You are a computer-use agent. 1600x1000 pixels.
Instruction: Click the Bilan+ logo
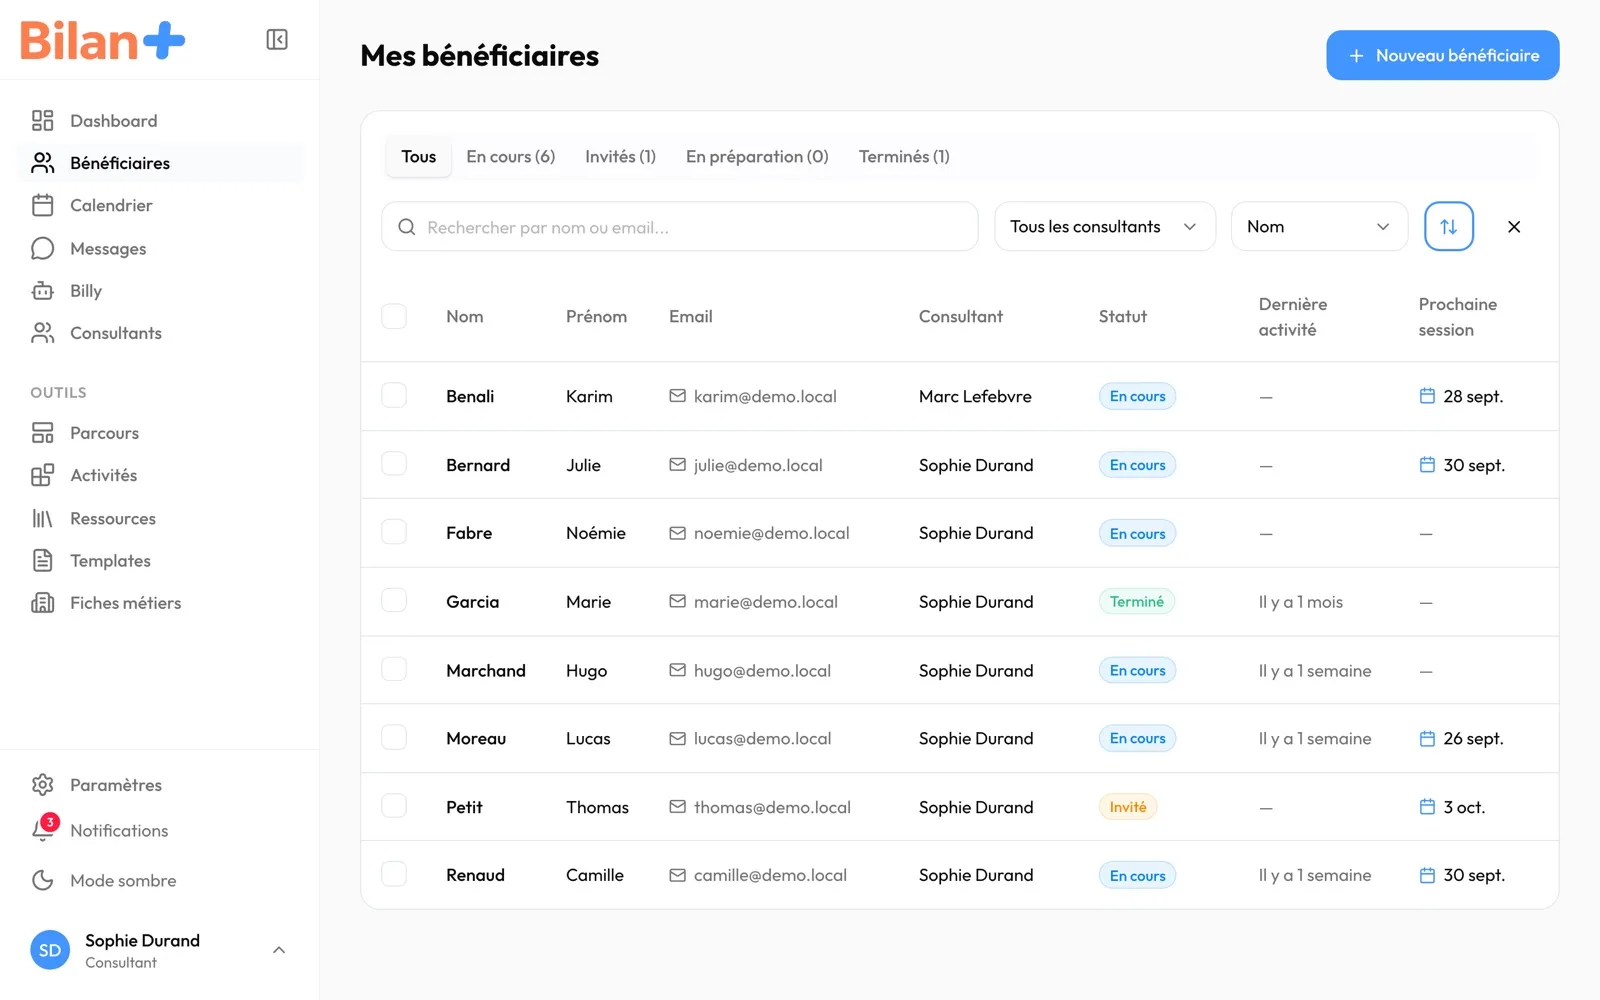coord(103,41)
